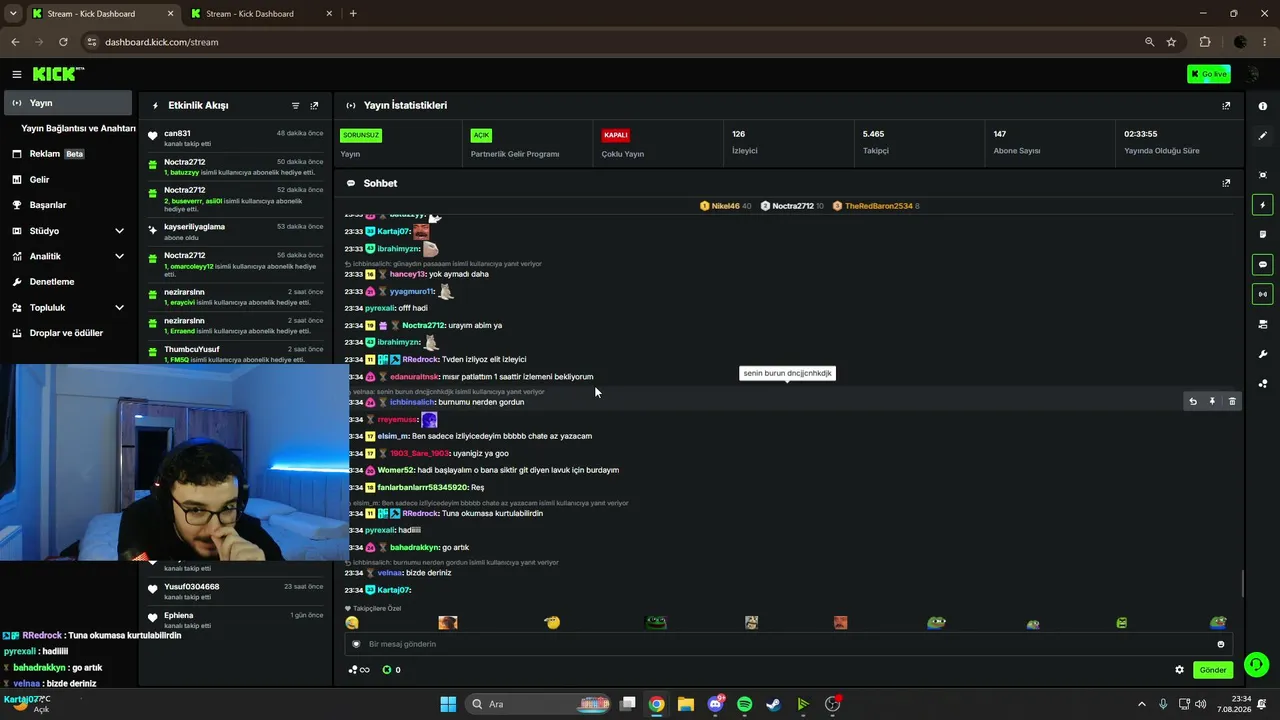The height and width of the screenshot is (720, 1280).
Task: Open Spotify from the taskbar
Action: pos(744,704)
